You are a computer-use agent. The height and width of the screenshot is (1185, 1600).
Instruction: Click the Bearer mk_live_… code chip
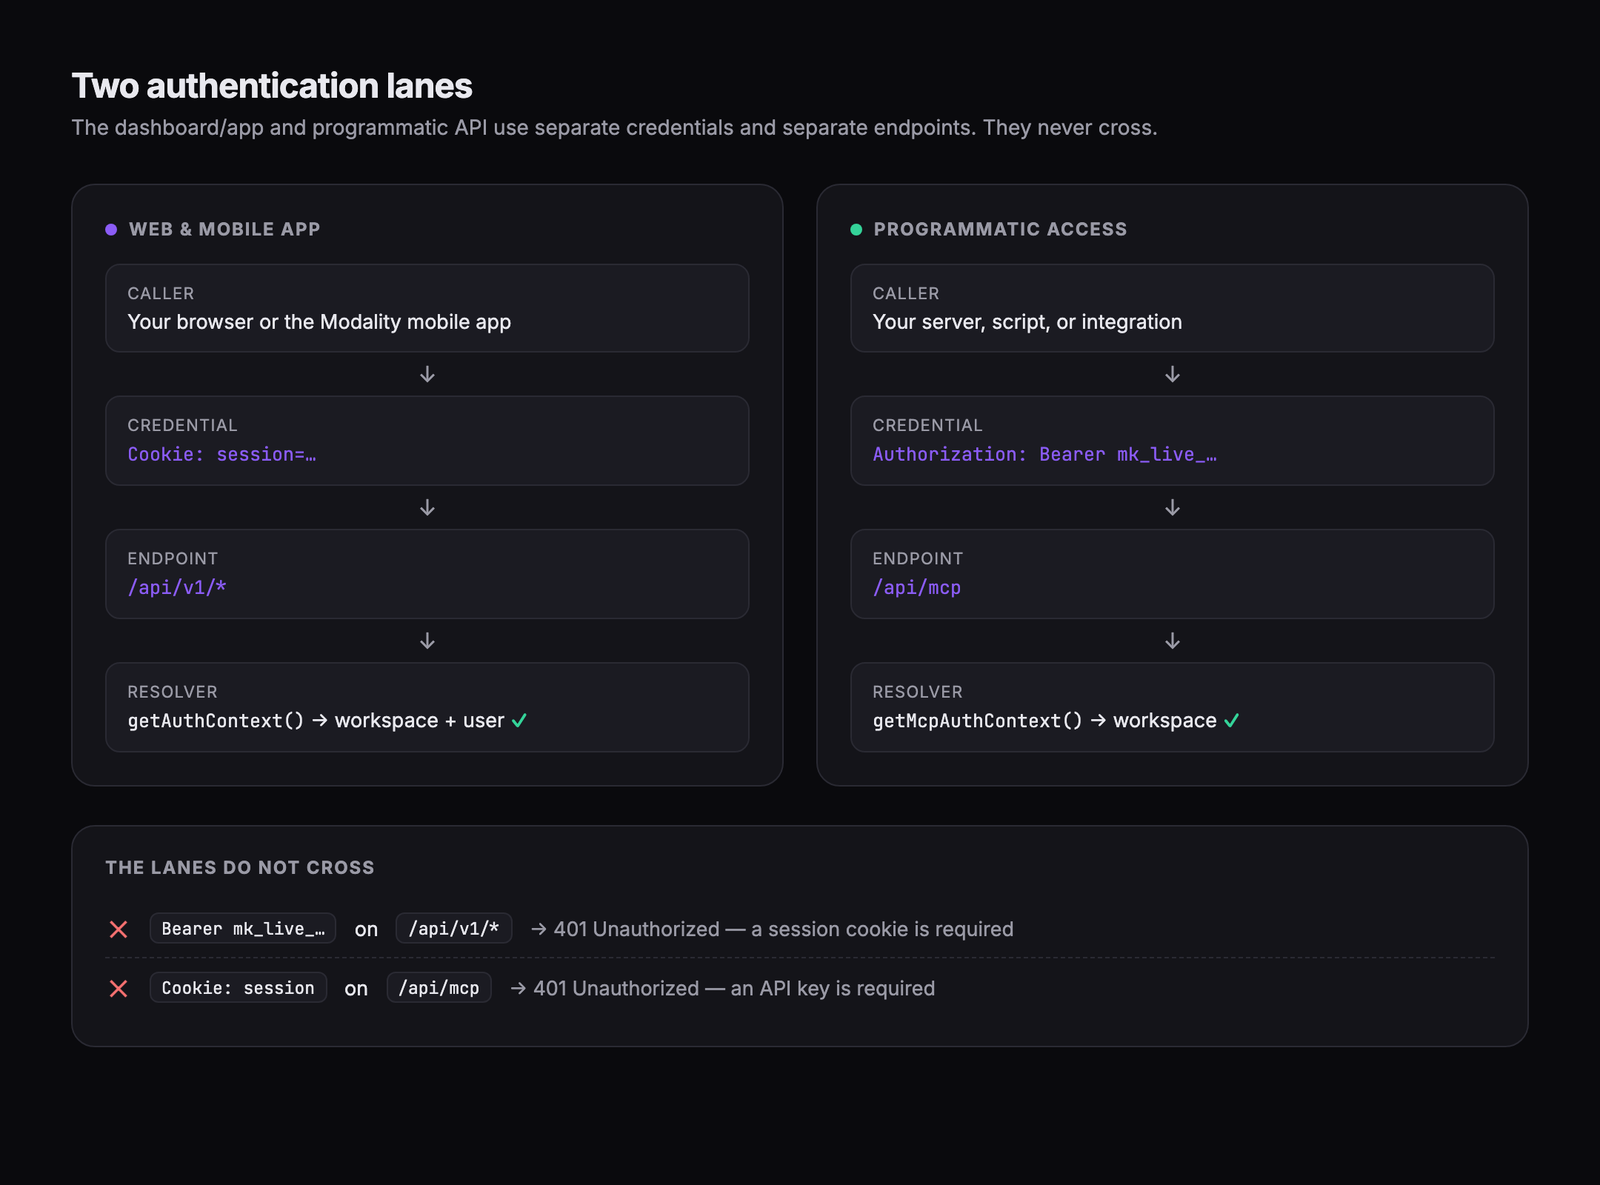pyautogui.click(x=243, y=928)
